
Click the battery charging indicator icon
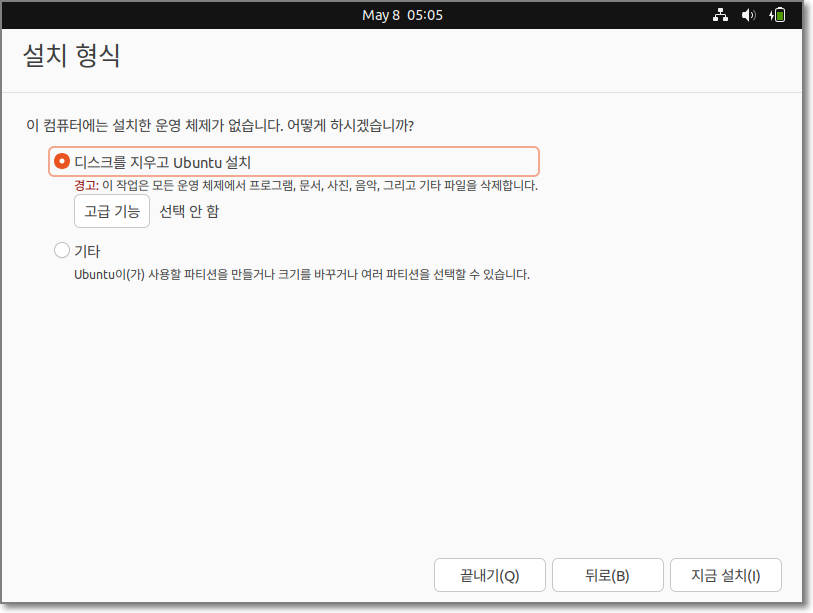777,15
